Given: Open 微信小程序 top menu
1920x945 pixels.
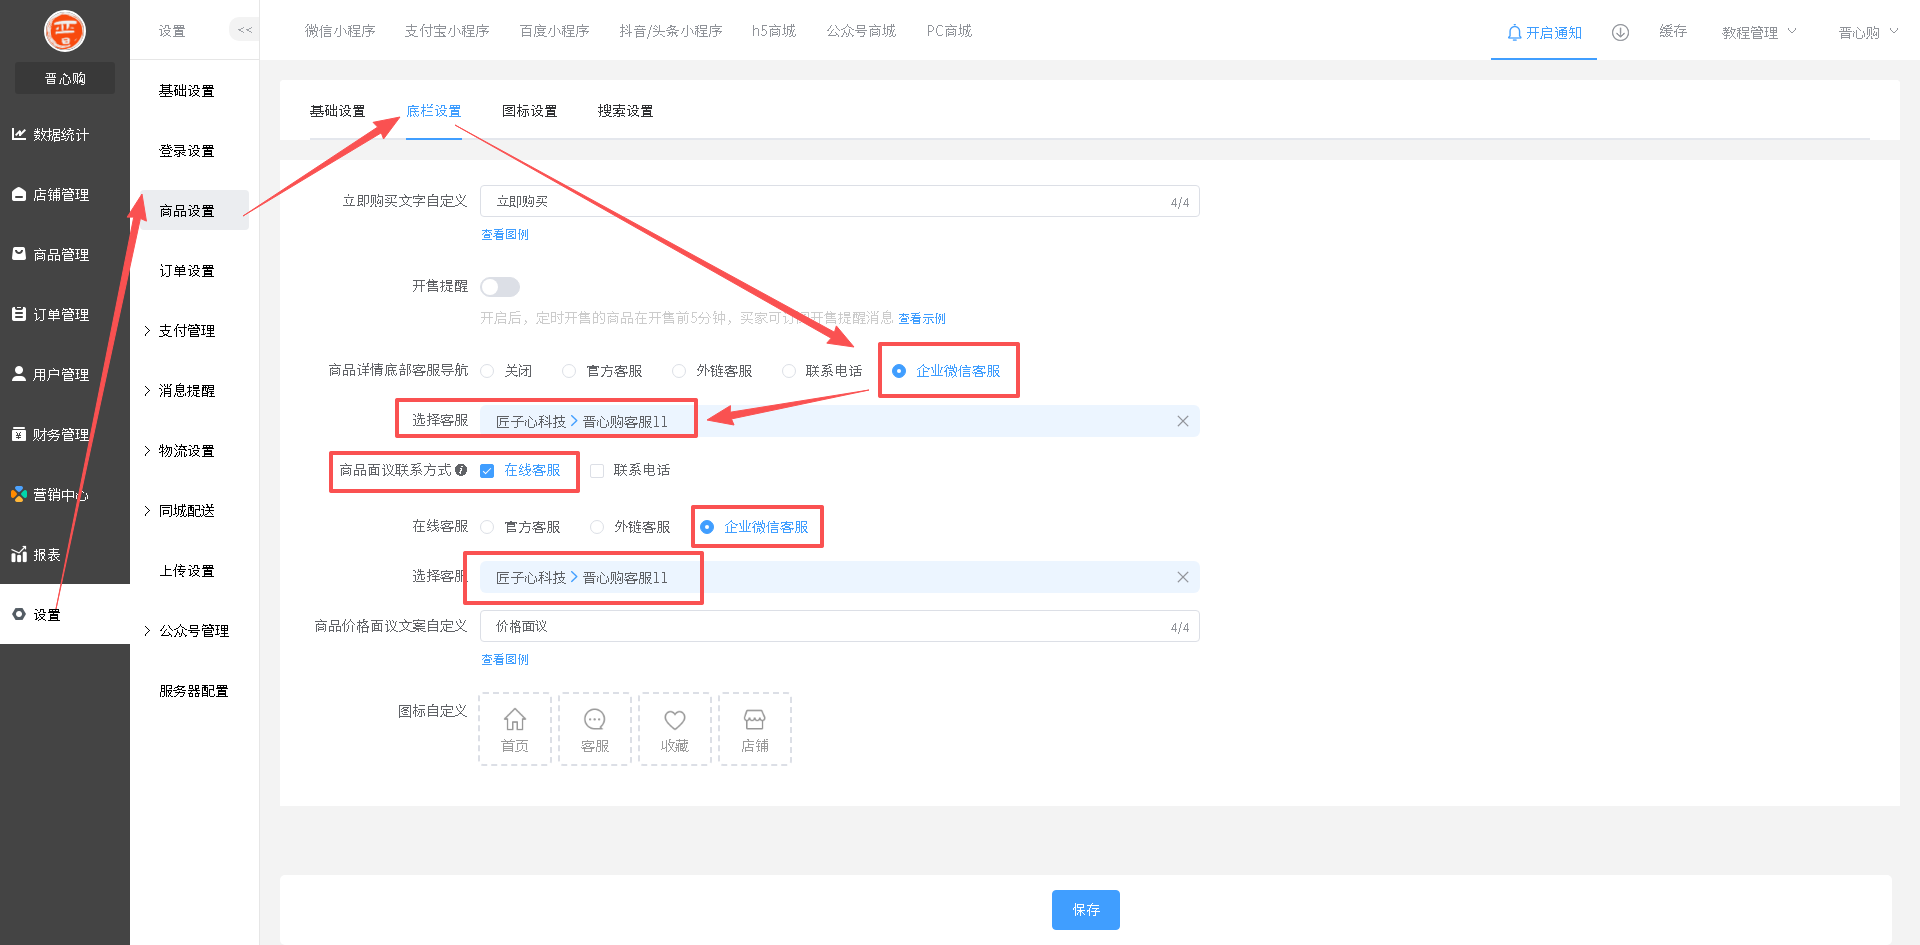Looking at the screenshot, I should pyautogui.click(x=340, y=31).
